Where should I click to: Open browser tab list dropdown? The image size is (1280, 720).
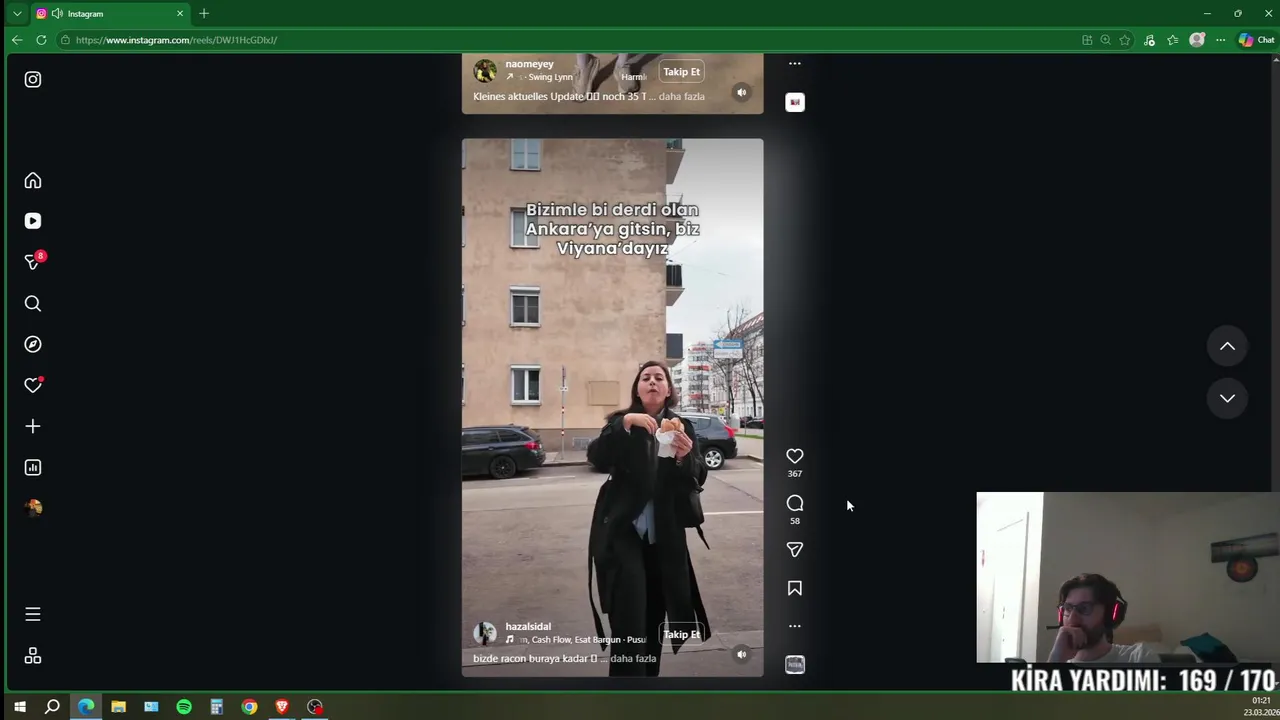[17, 14]
